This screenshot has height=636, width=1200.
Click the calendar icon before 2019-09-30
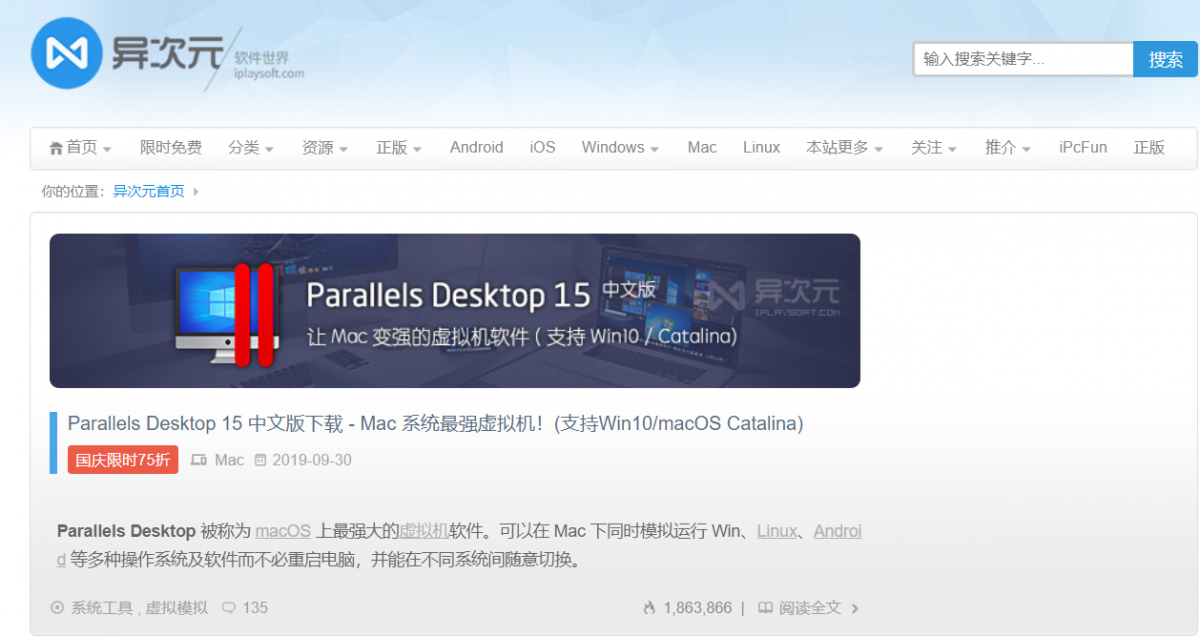click(x=261, y=460)
